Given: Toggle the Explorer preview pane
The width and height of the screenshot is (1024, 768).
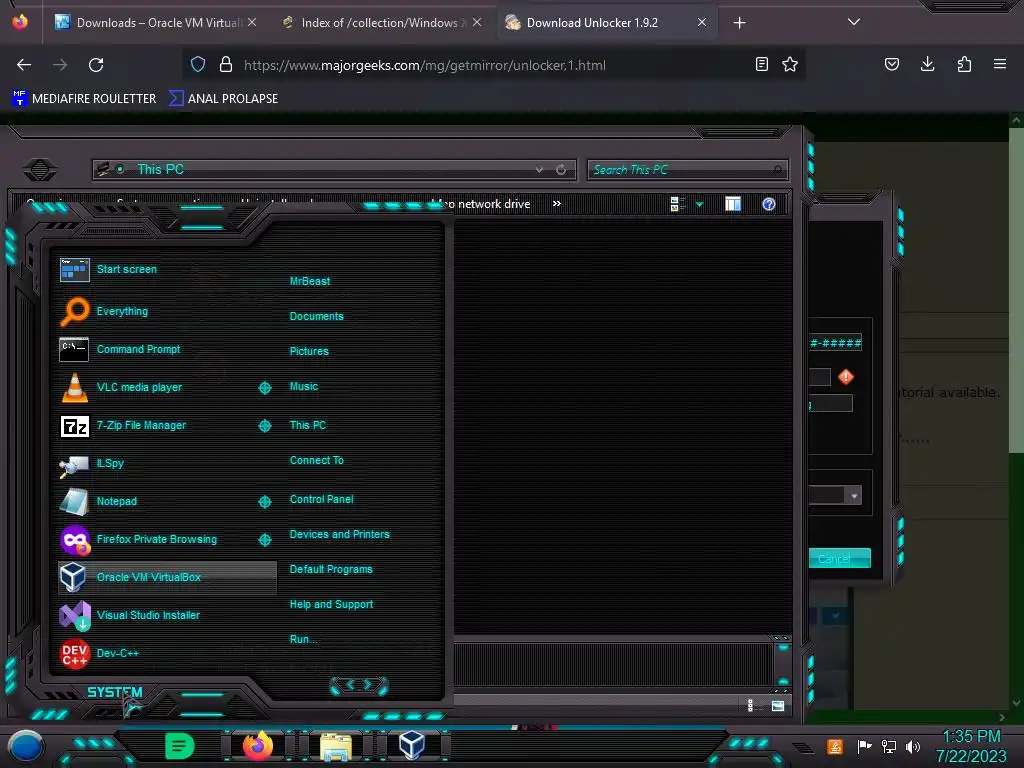Looking at the screenshot, I should click(x=733, y=204).
